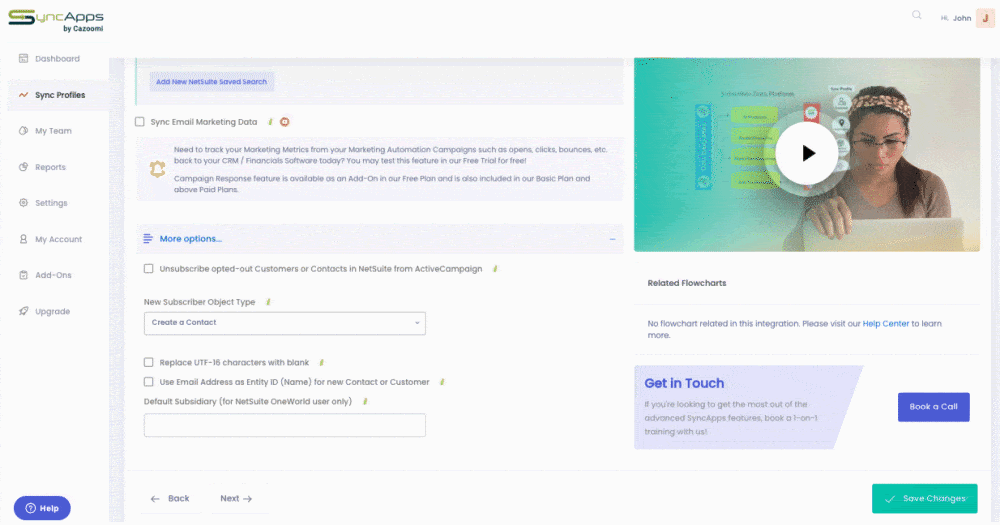
Task: Open the John user avatar menu
Action: coord(985,18)
